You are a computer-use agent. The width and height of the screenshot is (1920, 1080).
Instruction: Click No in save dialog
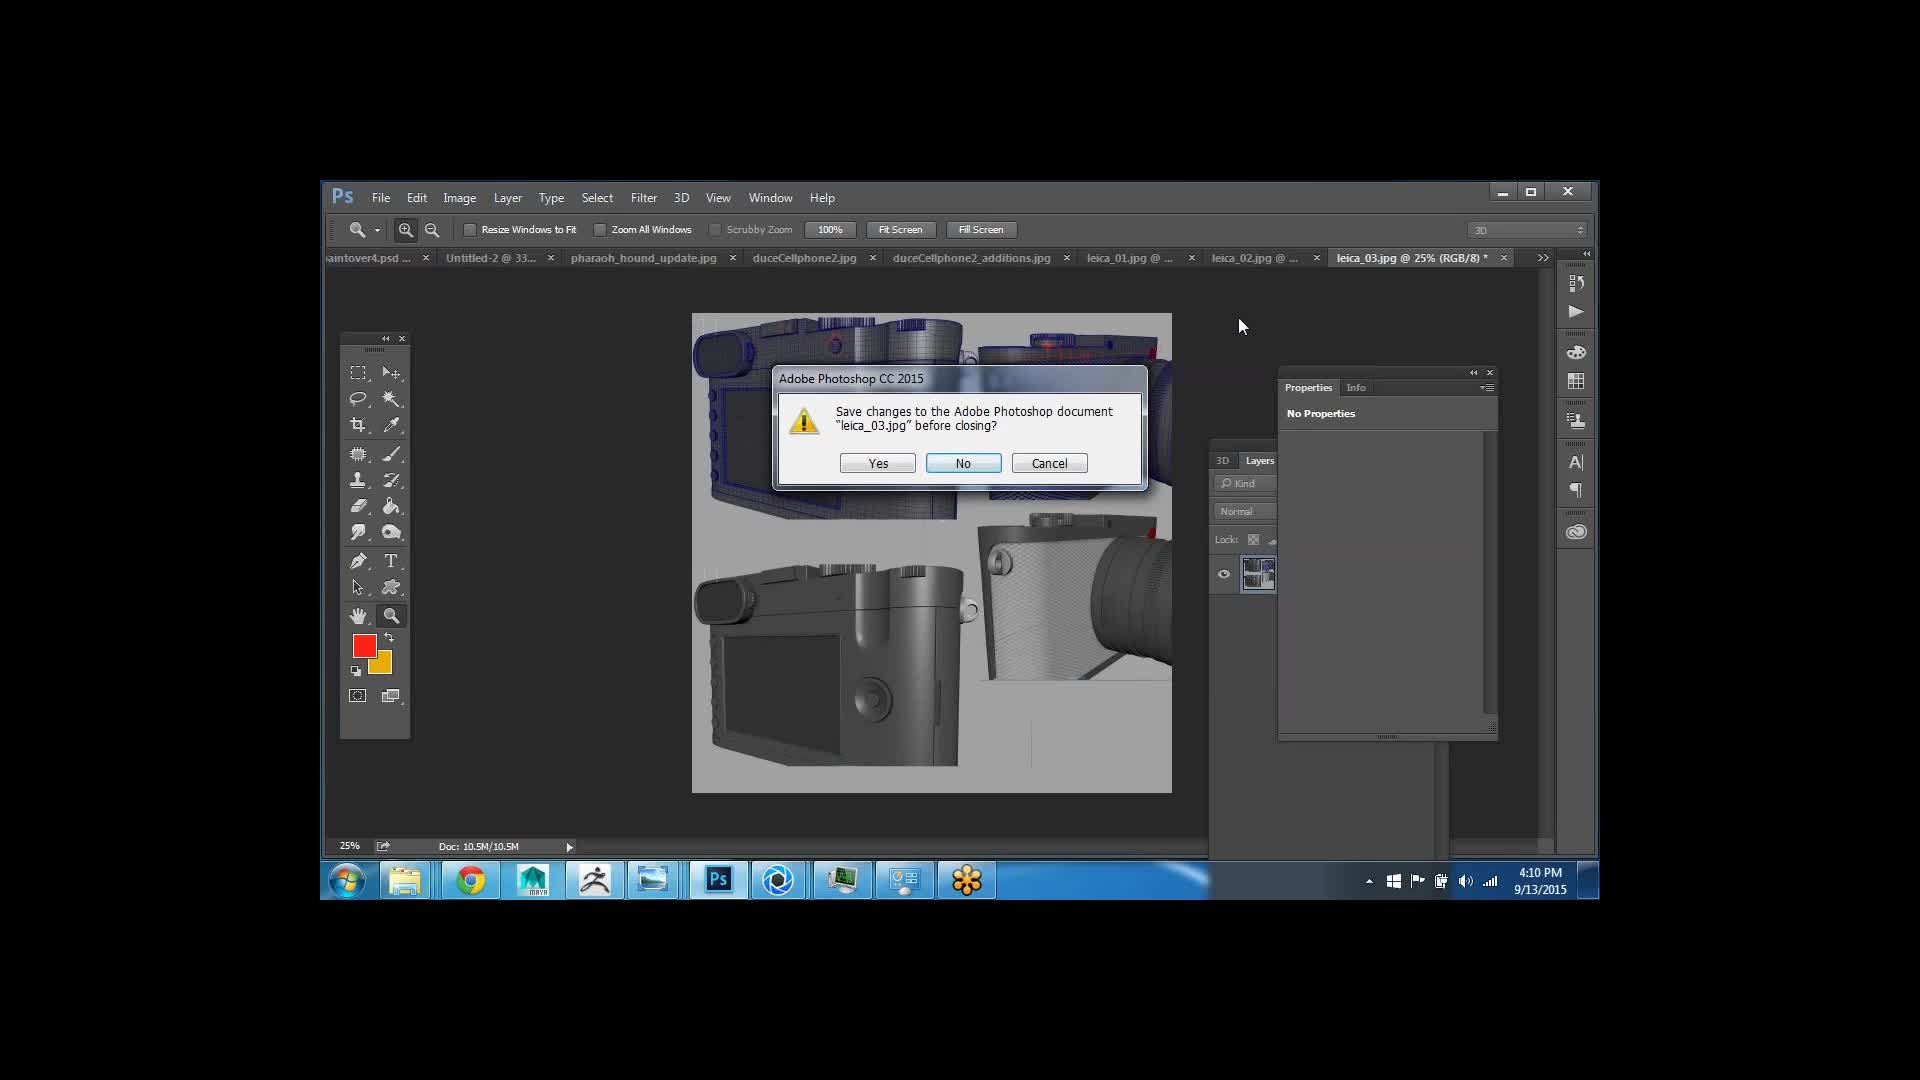pyautogui.click(x=963, y=464)
